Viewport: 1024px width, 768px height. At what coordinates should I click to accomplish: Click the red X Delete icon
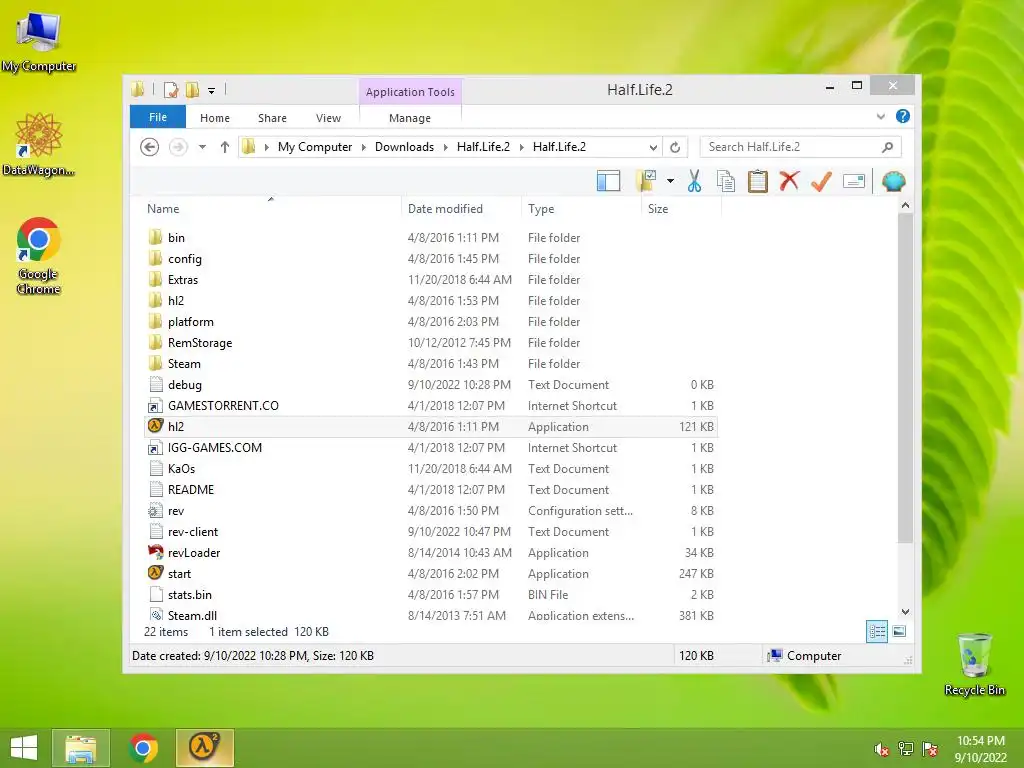(x=789, y=180)
